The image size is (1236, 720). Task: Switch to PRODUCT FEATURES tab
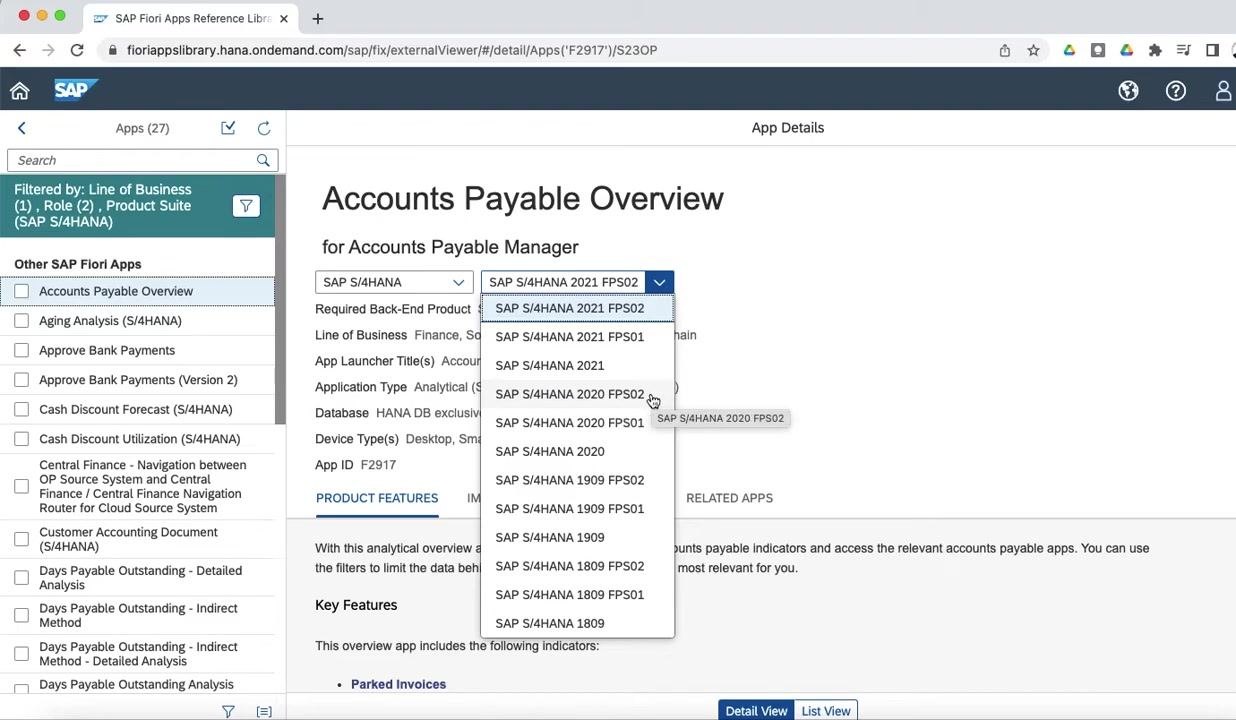pyautogui.click(x=377, y=498)
